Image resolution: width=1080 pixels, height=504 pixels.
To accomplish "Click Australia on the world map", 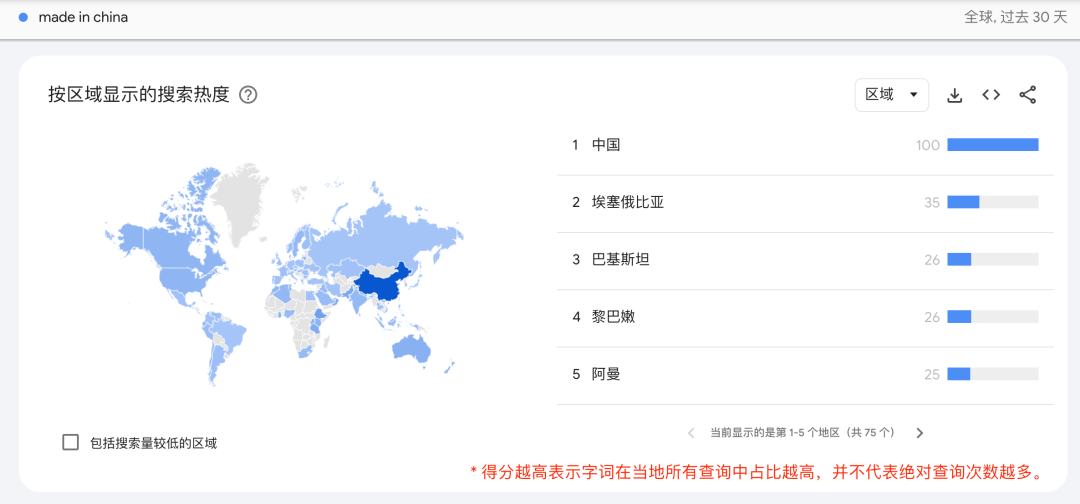I will 412,348.
